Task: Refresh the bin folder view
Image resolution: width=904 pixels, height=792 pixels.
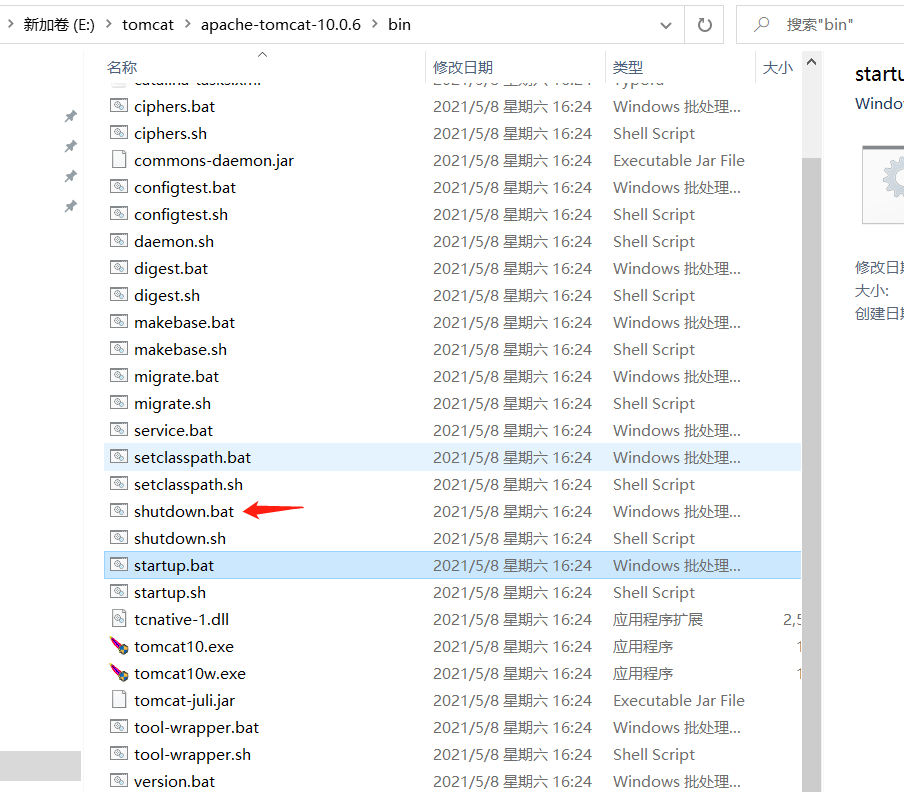Action: point(705,25)
